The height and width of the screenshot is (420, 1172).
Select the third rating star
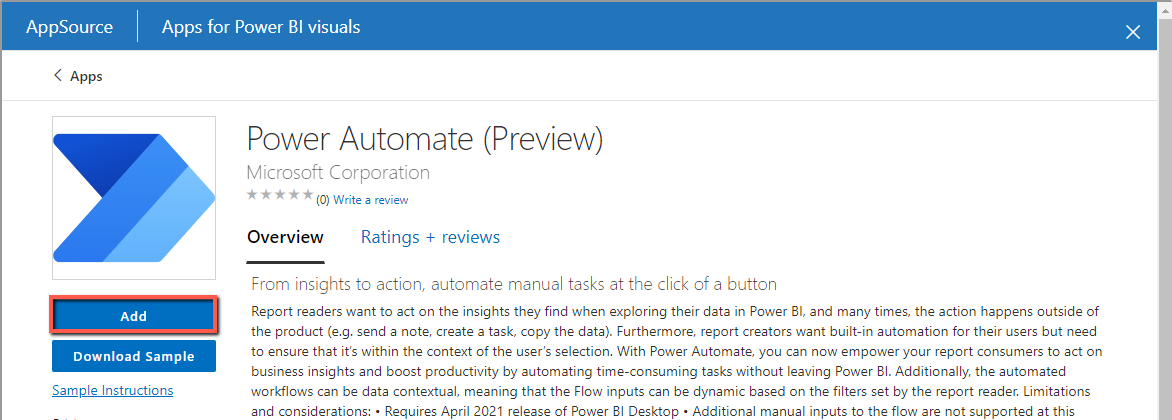point(280,194)
